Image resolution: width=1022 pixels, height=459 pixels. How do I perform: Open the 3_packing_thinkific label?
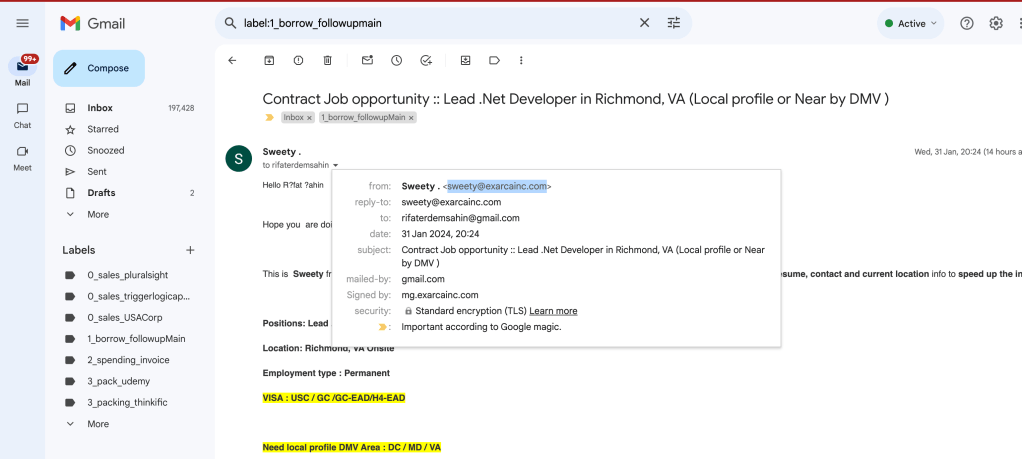[x=129, y=402]
